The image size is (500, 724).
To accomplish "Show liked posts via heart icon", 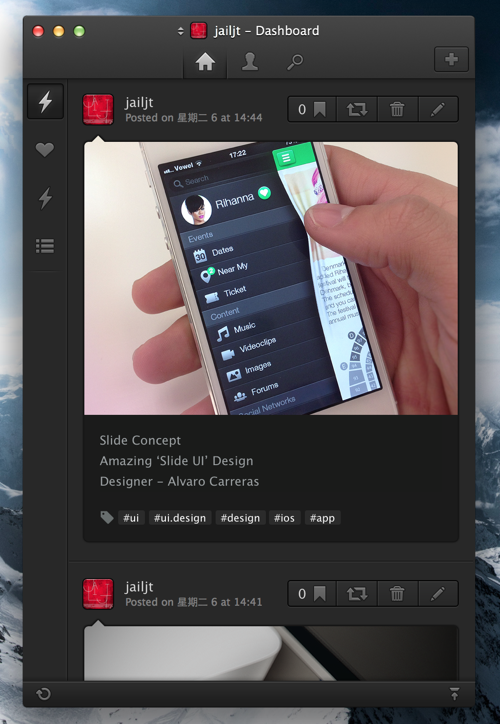I will [45, 150].
